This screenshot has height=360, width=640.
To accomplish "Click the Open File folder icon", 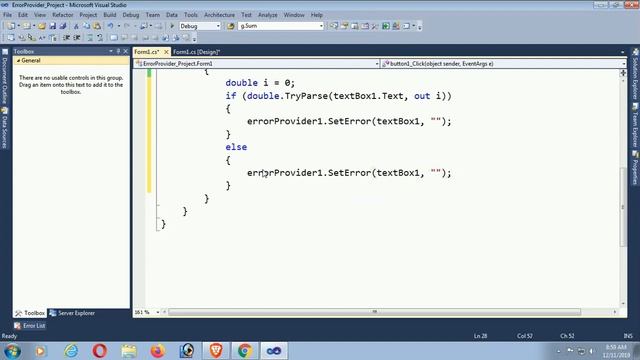I will 42,26.
